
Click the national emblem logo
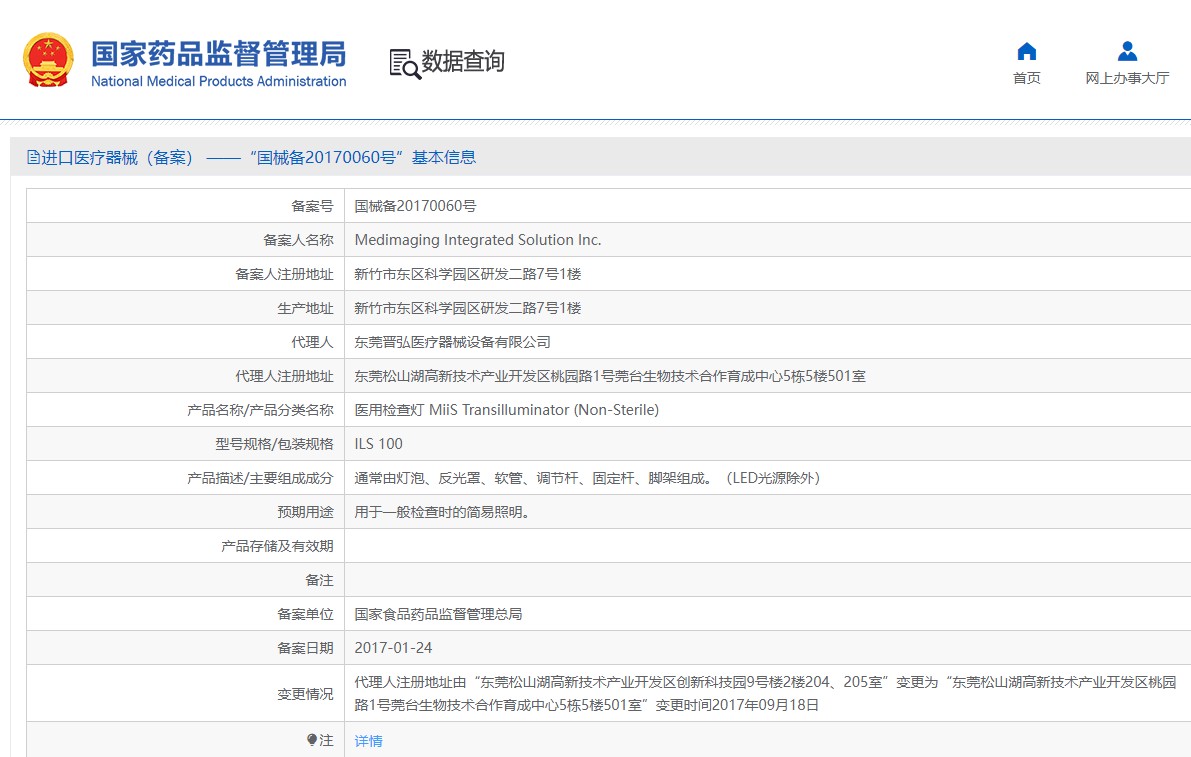(48, 60)
